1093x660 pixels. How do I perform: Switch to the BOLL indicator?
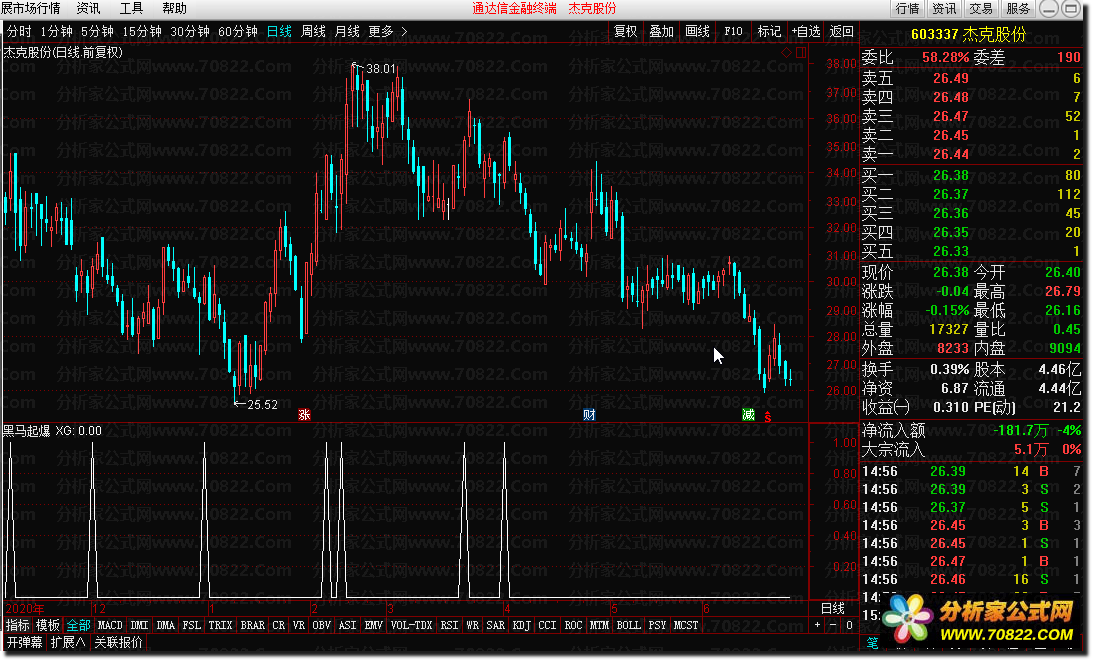628,625
